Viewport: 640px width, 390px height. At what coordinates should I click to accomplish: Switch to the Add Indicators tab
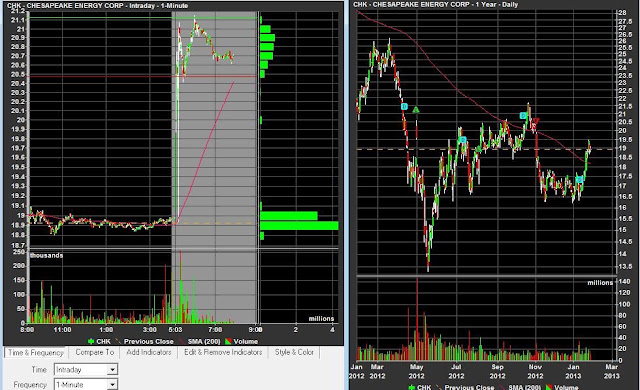(149, 352)
